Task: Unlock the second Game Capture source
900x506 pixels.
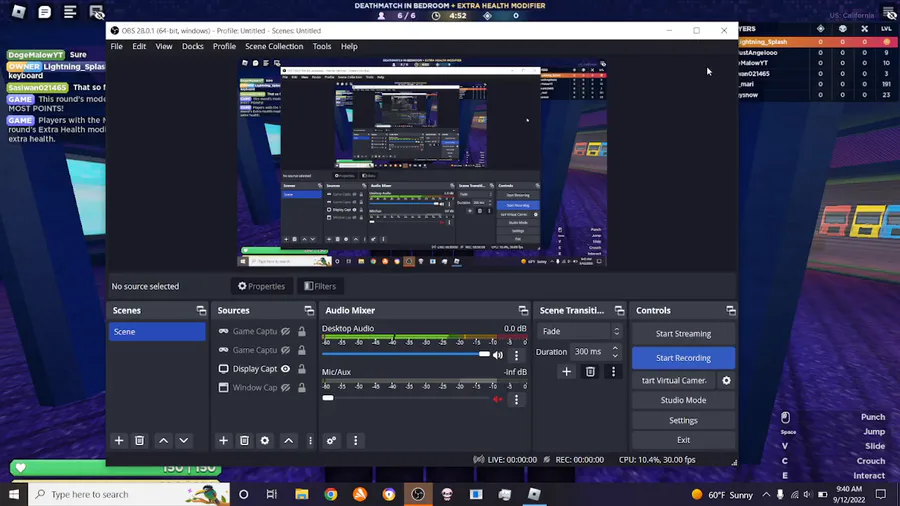Action: click(x=301, y=350)
